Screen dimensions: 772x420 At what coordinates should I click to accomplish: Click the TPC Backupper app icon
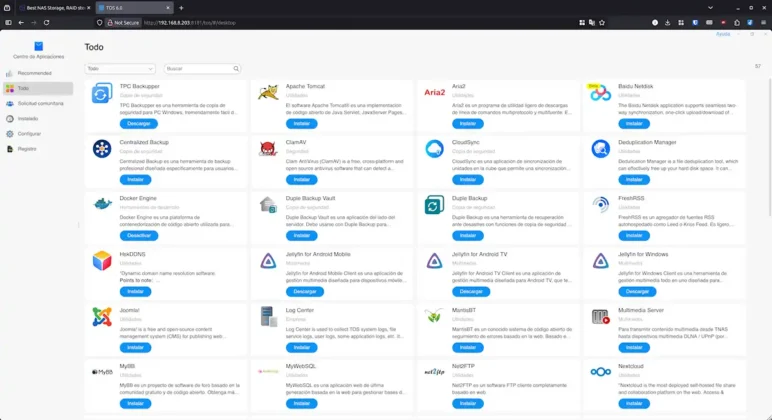pyautogui.click(x=102, y=94)
